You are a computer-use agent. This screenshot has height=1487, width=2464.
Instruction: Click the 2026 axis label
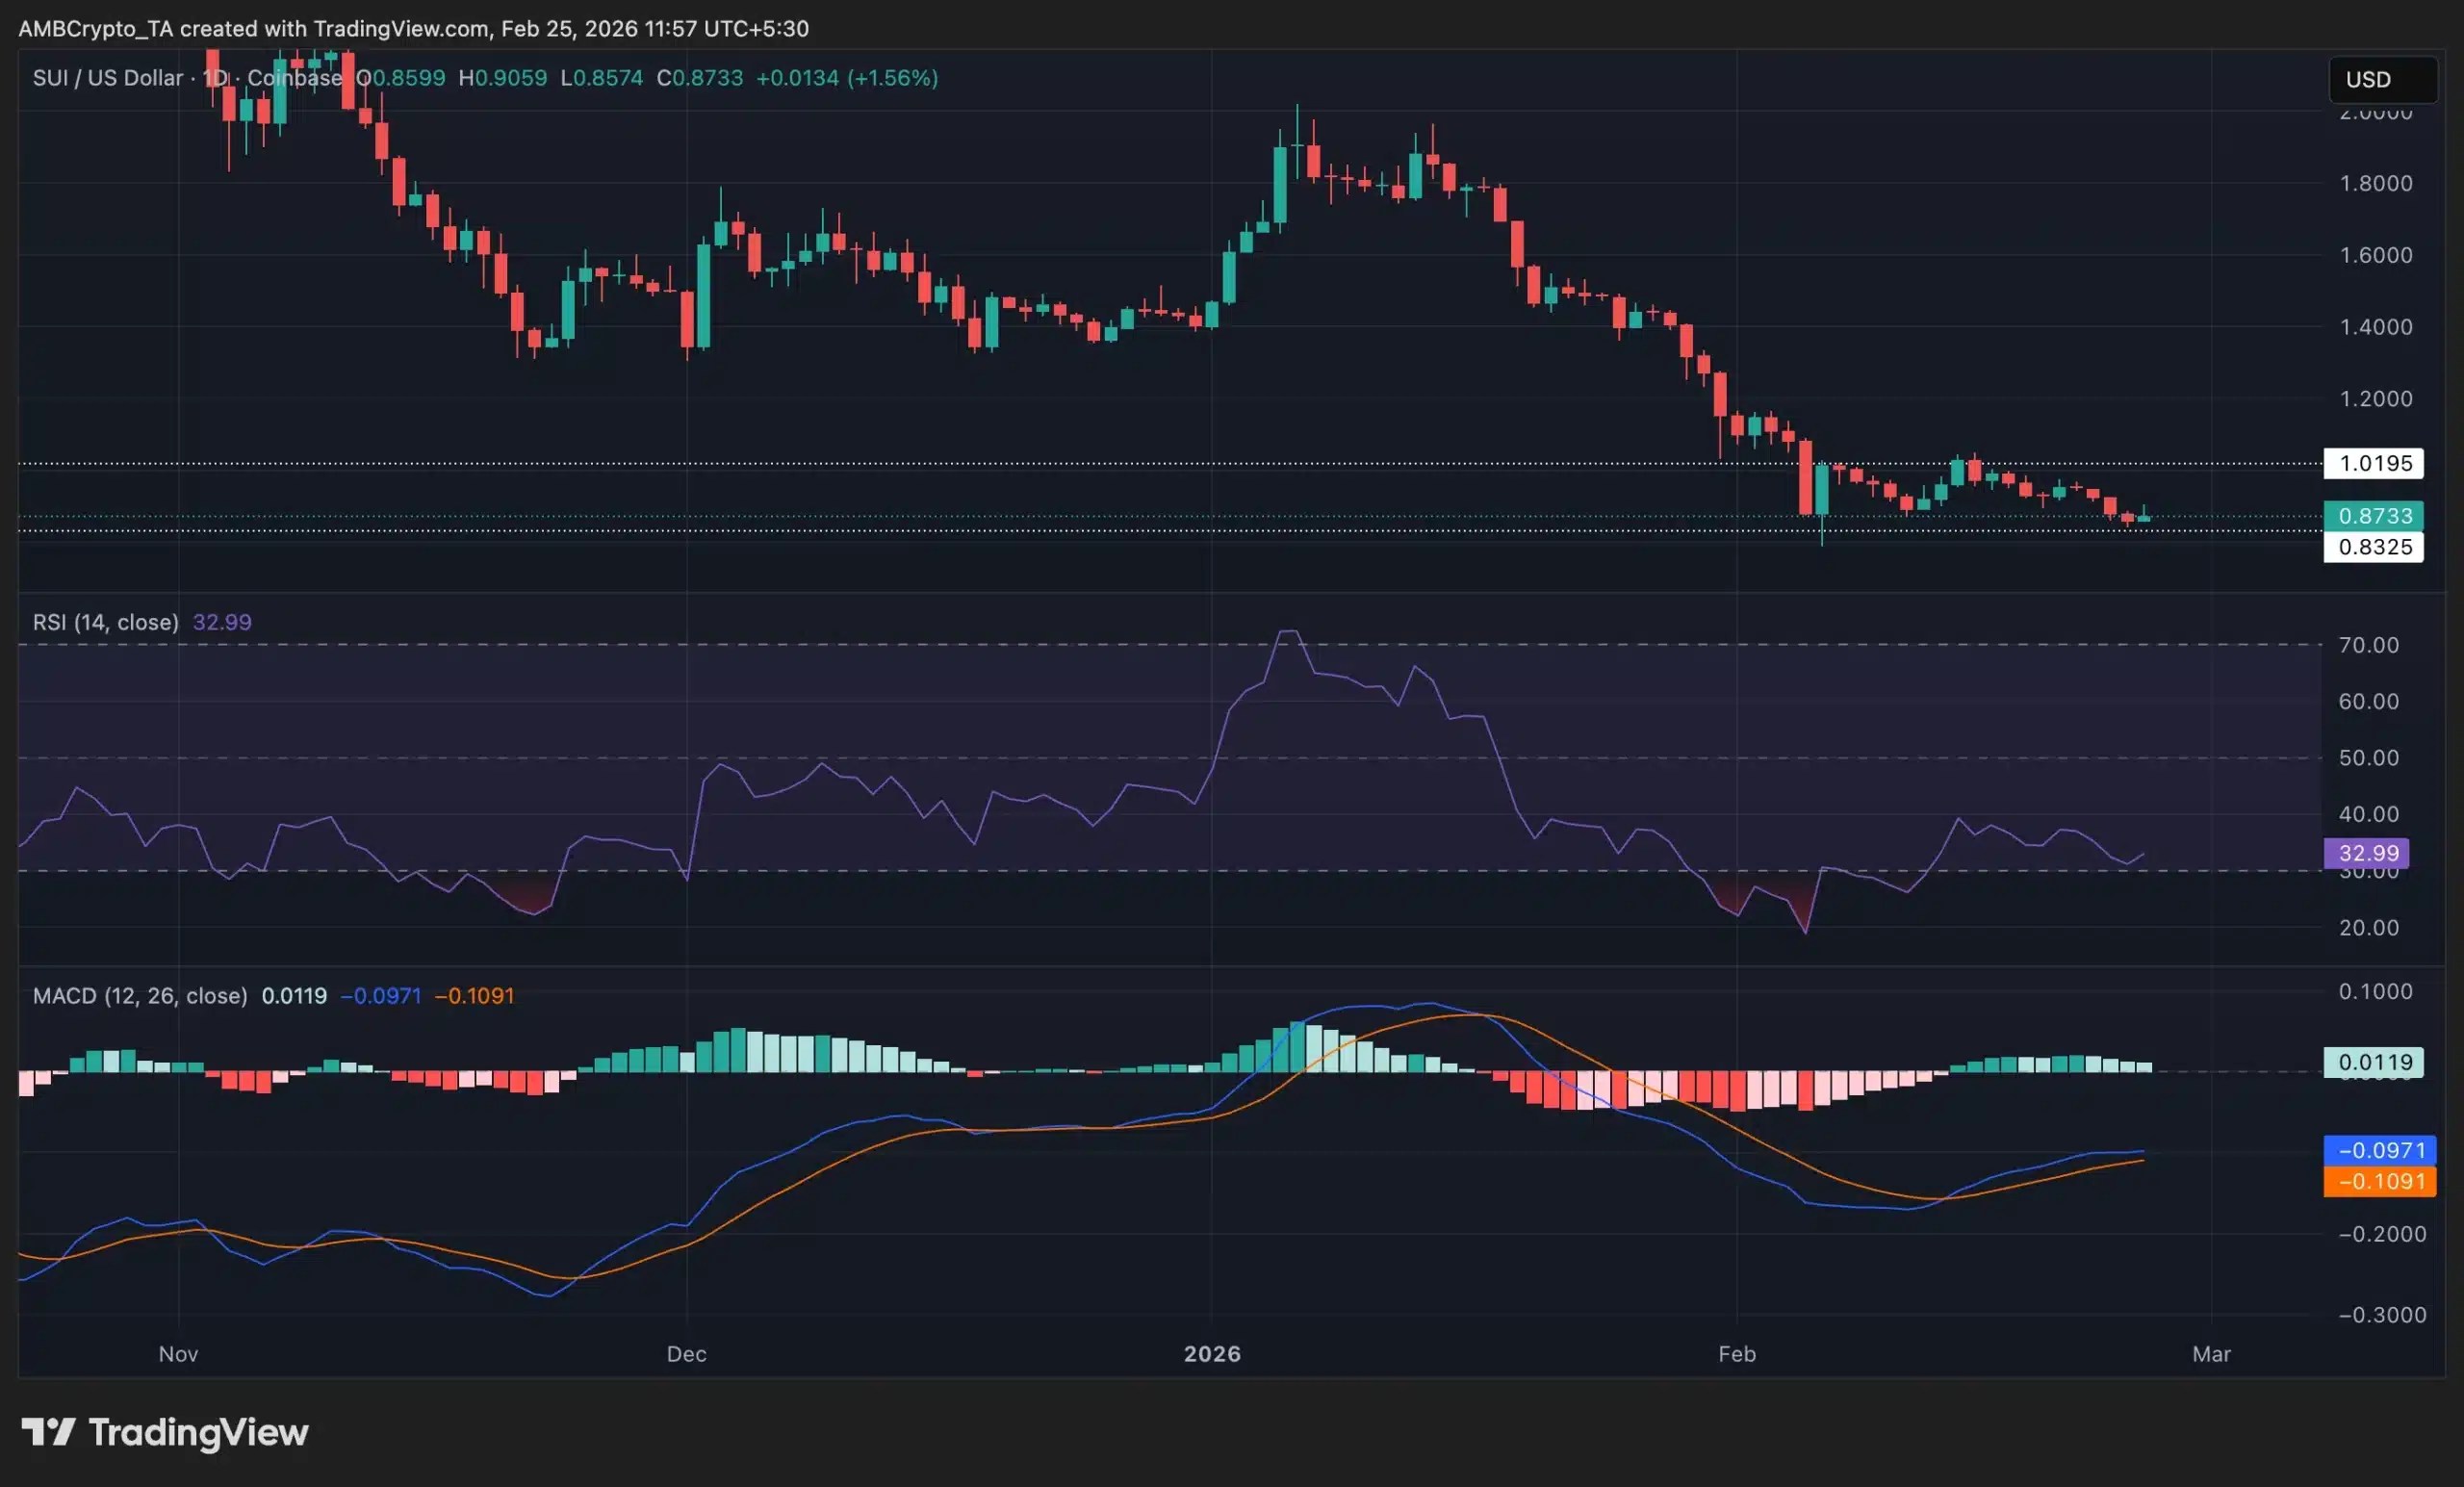[1213, 1354]
